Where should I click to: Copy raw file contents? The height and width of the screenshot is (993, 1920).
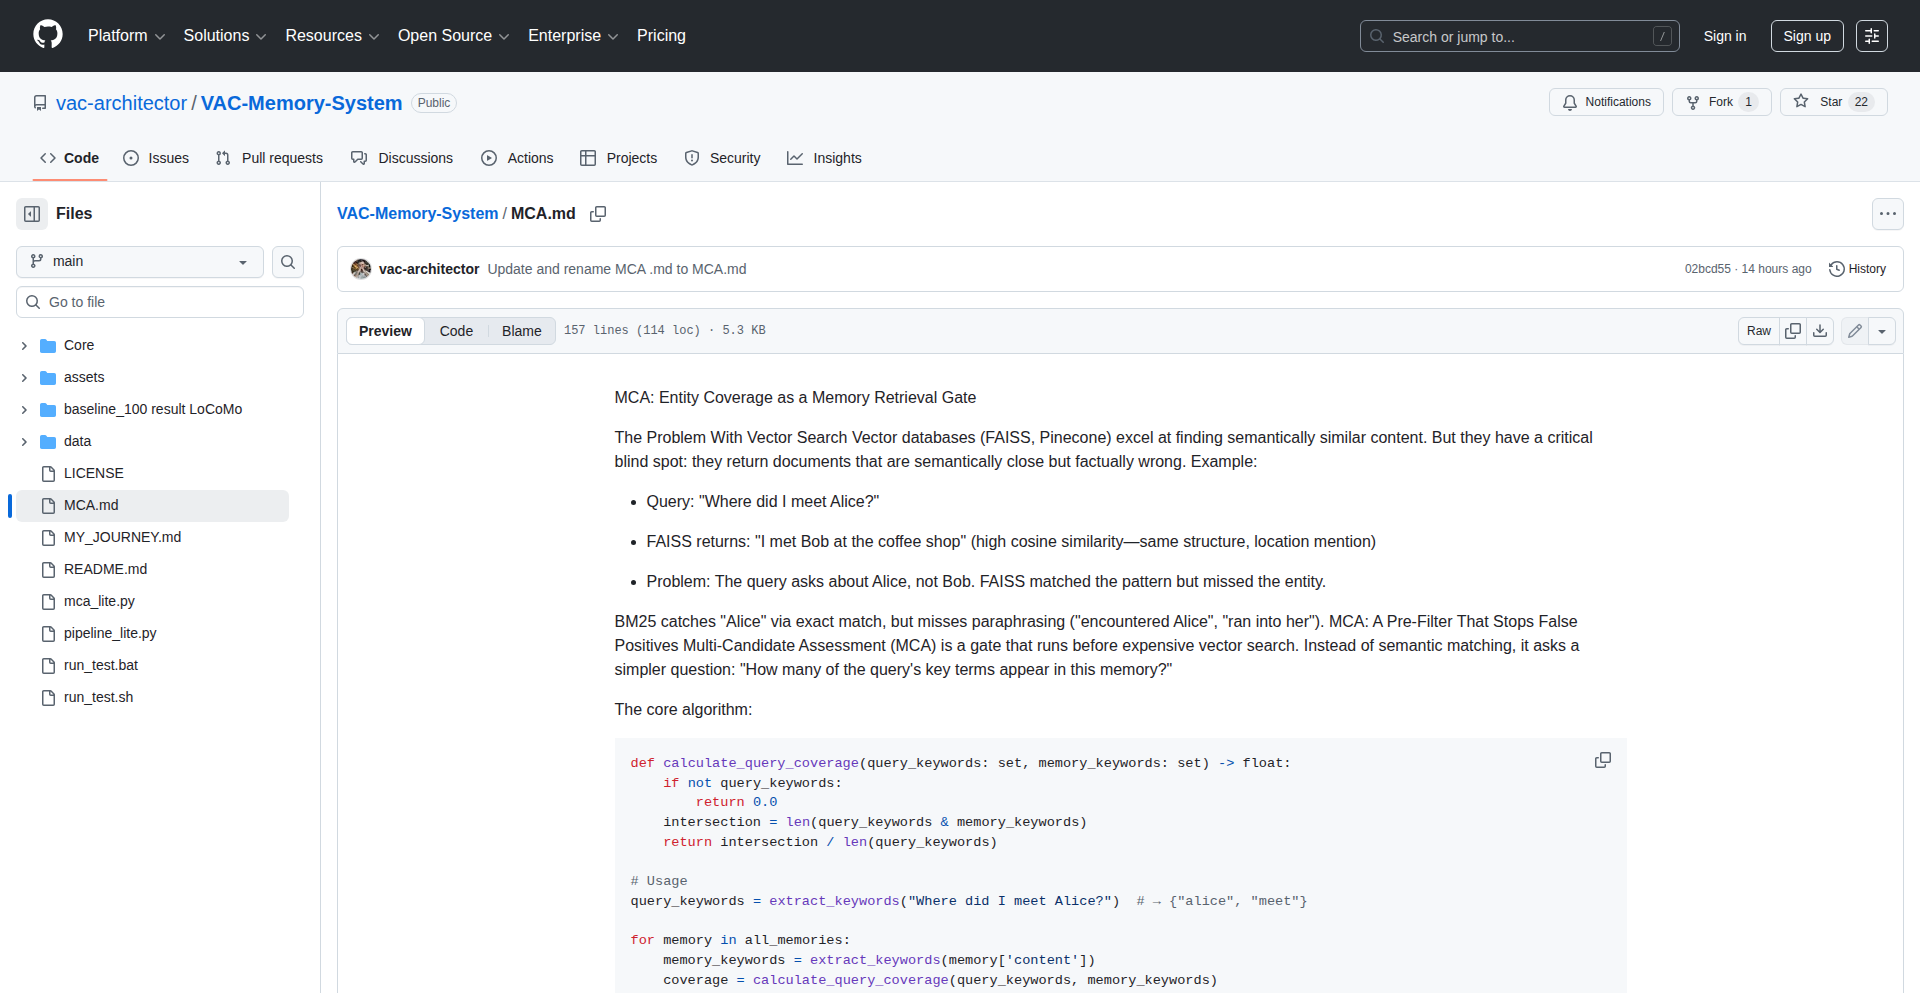(1793, 331)
